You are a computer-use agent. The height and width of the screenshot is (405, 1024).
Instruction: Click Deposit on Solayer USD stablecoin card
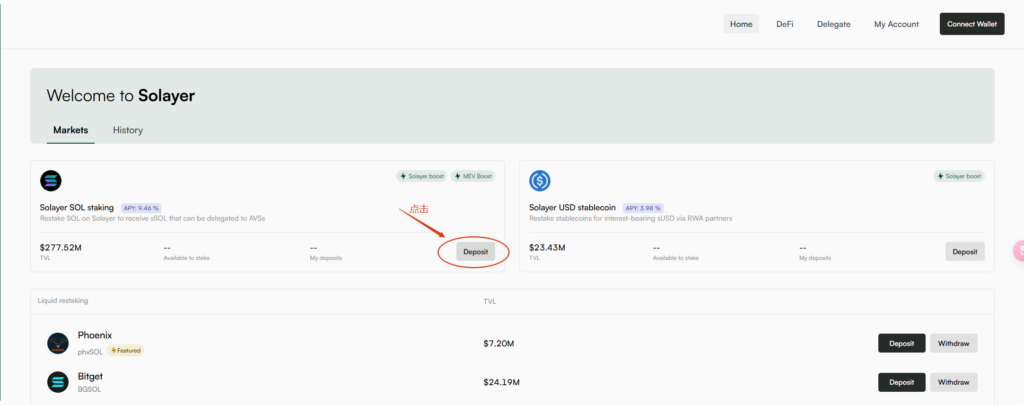pyautogui.click(x=965, y=251)
